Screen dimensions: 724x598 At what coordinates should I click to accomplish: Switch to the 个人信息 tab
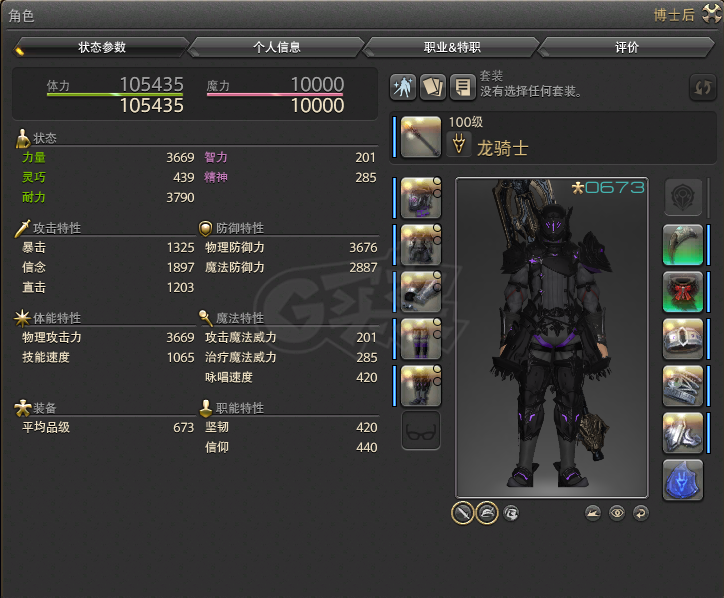click(277, 47)
